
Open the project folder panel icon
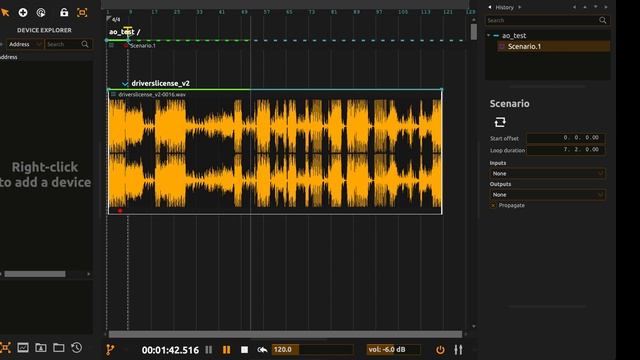(x=59, y=348)
